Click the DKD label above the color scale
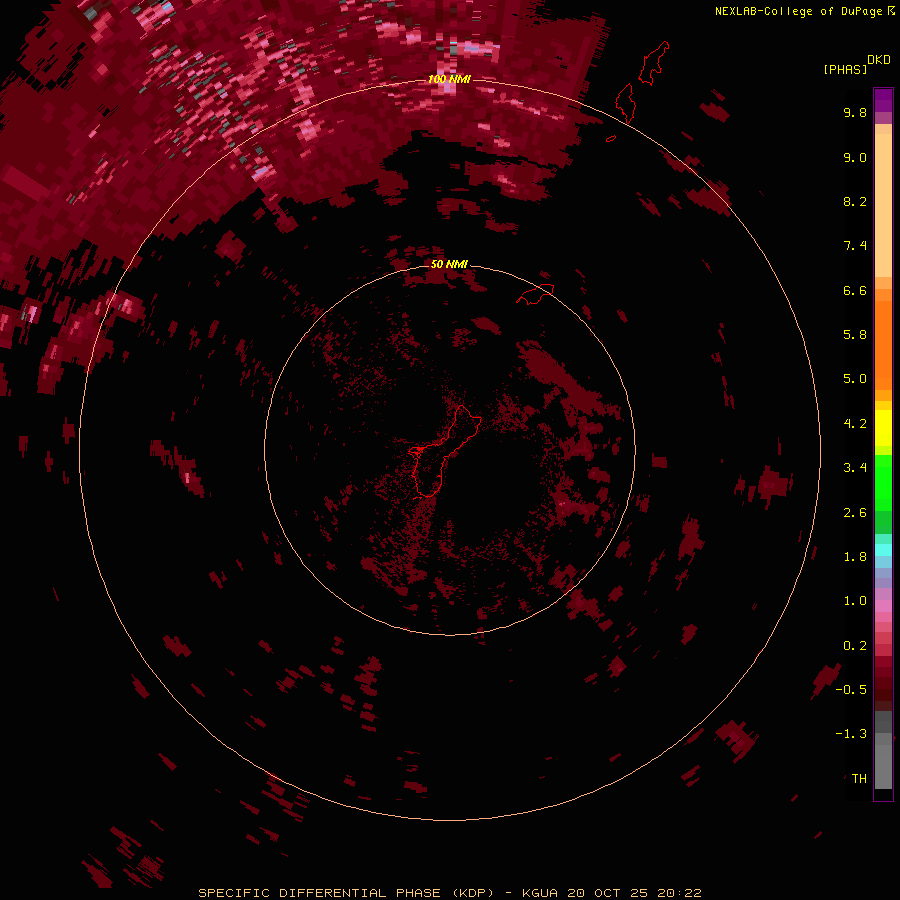This screenshot has width=900, height=900. click(879, 60)
